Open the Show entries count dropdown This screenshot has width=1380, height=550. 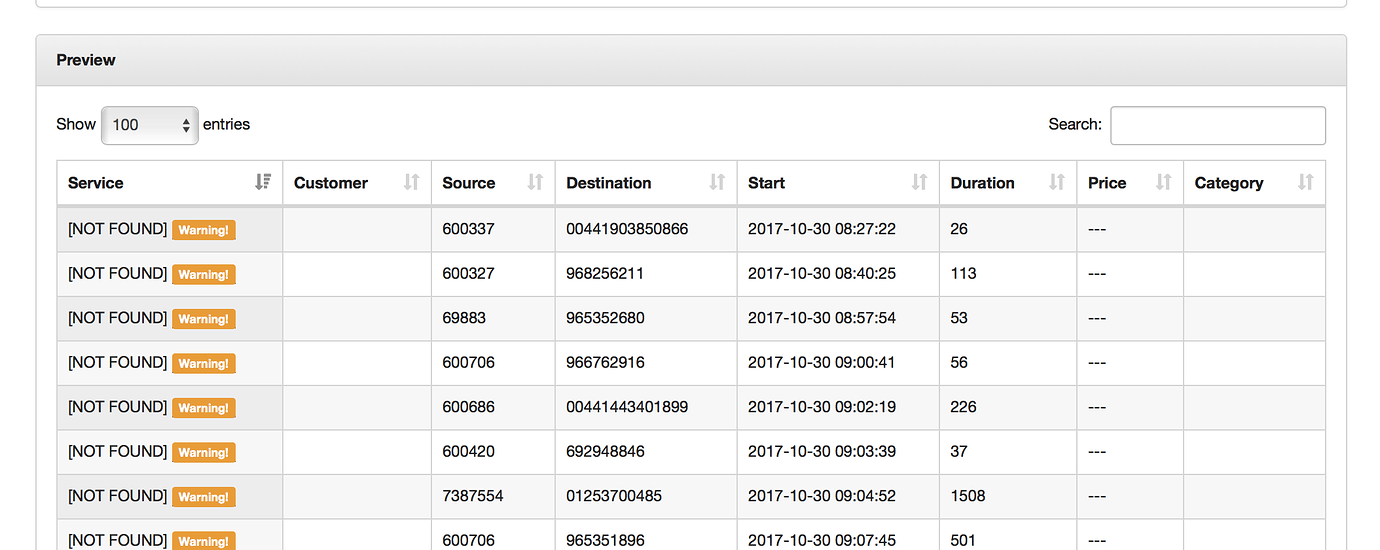click(x=150, y=125)
